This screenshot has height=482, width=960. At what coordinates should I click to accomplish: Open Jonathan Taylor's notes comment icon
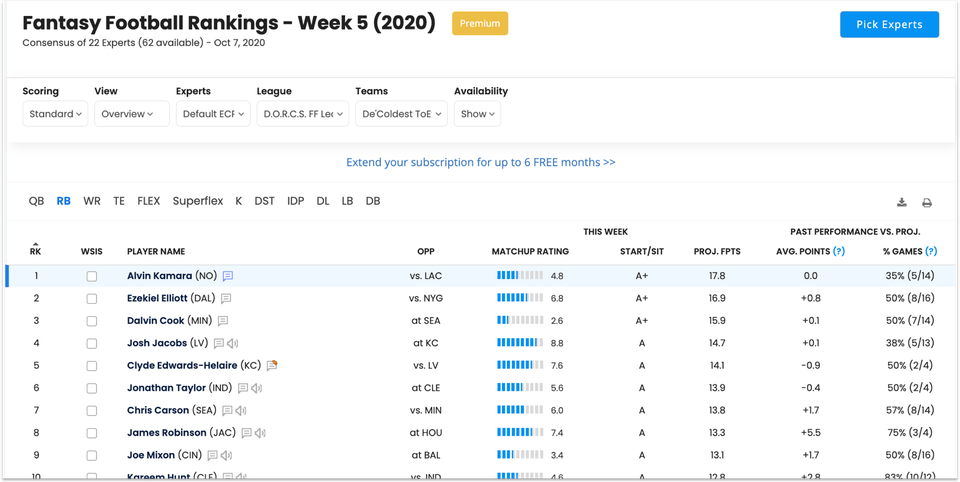[x=242, y=388]
